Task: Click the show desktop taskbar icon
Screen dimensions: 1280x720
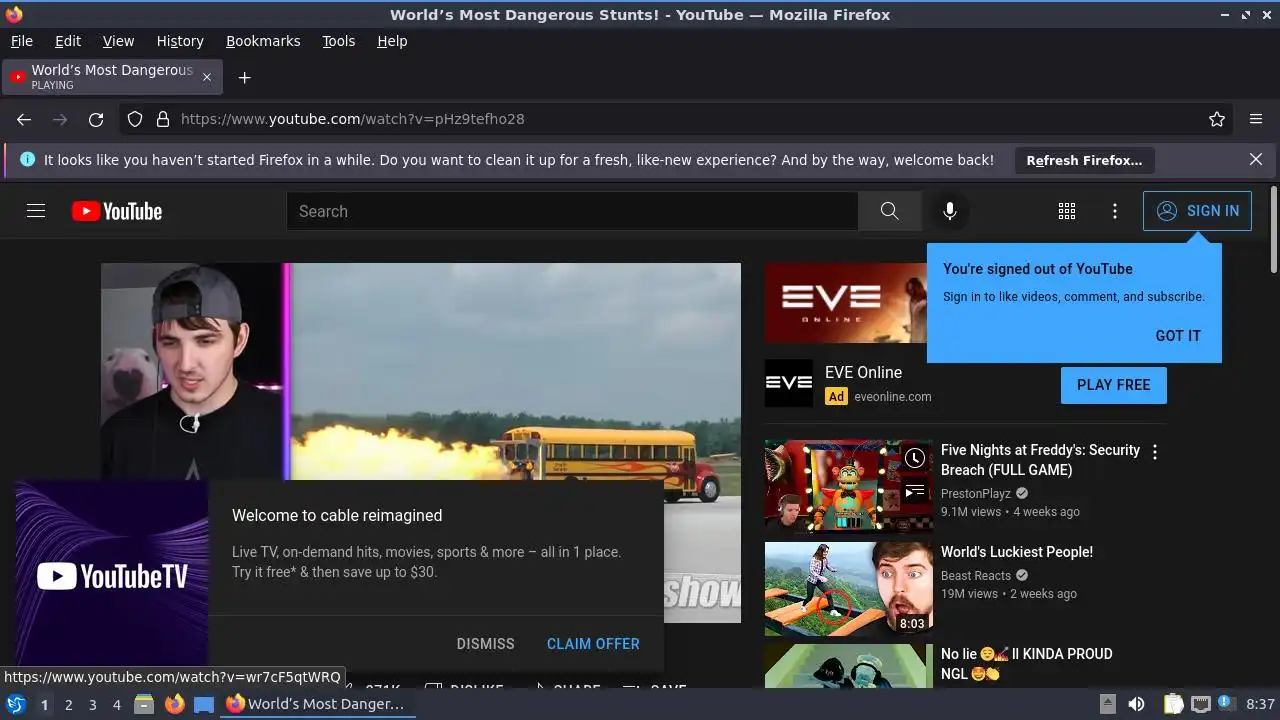Action: pos(204,704)
